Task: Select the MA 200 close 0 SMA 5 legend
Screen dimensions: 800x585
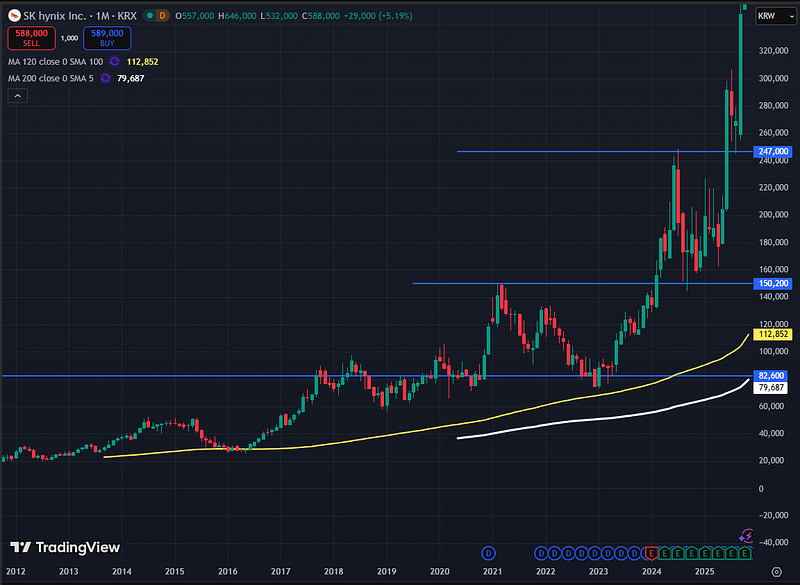Action: [51, 78]
